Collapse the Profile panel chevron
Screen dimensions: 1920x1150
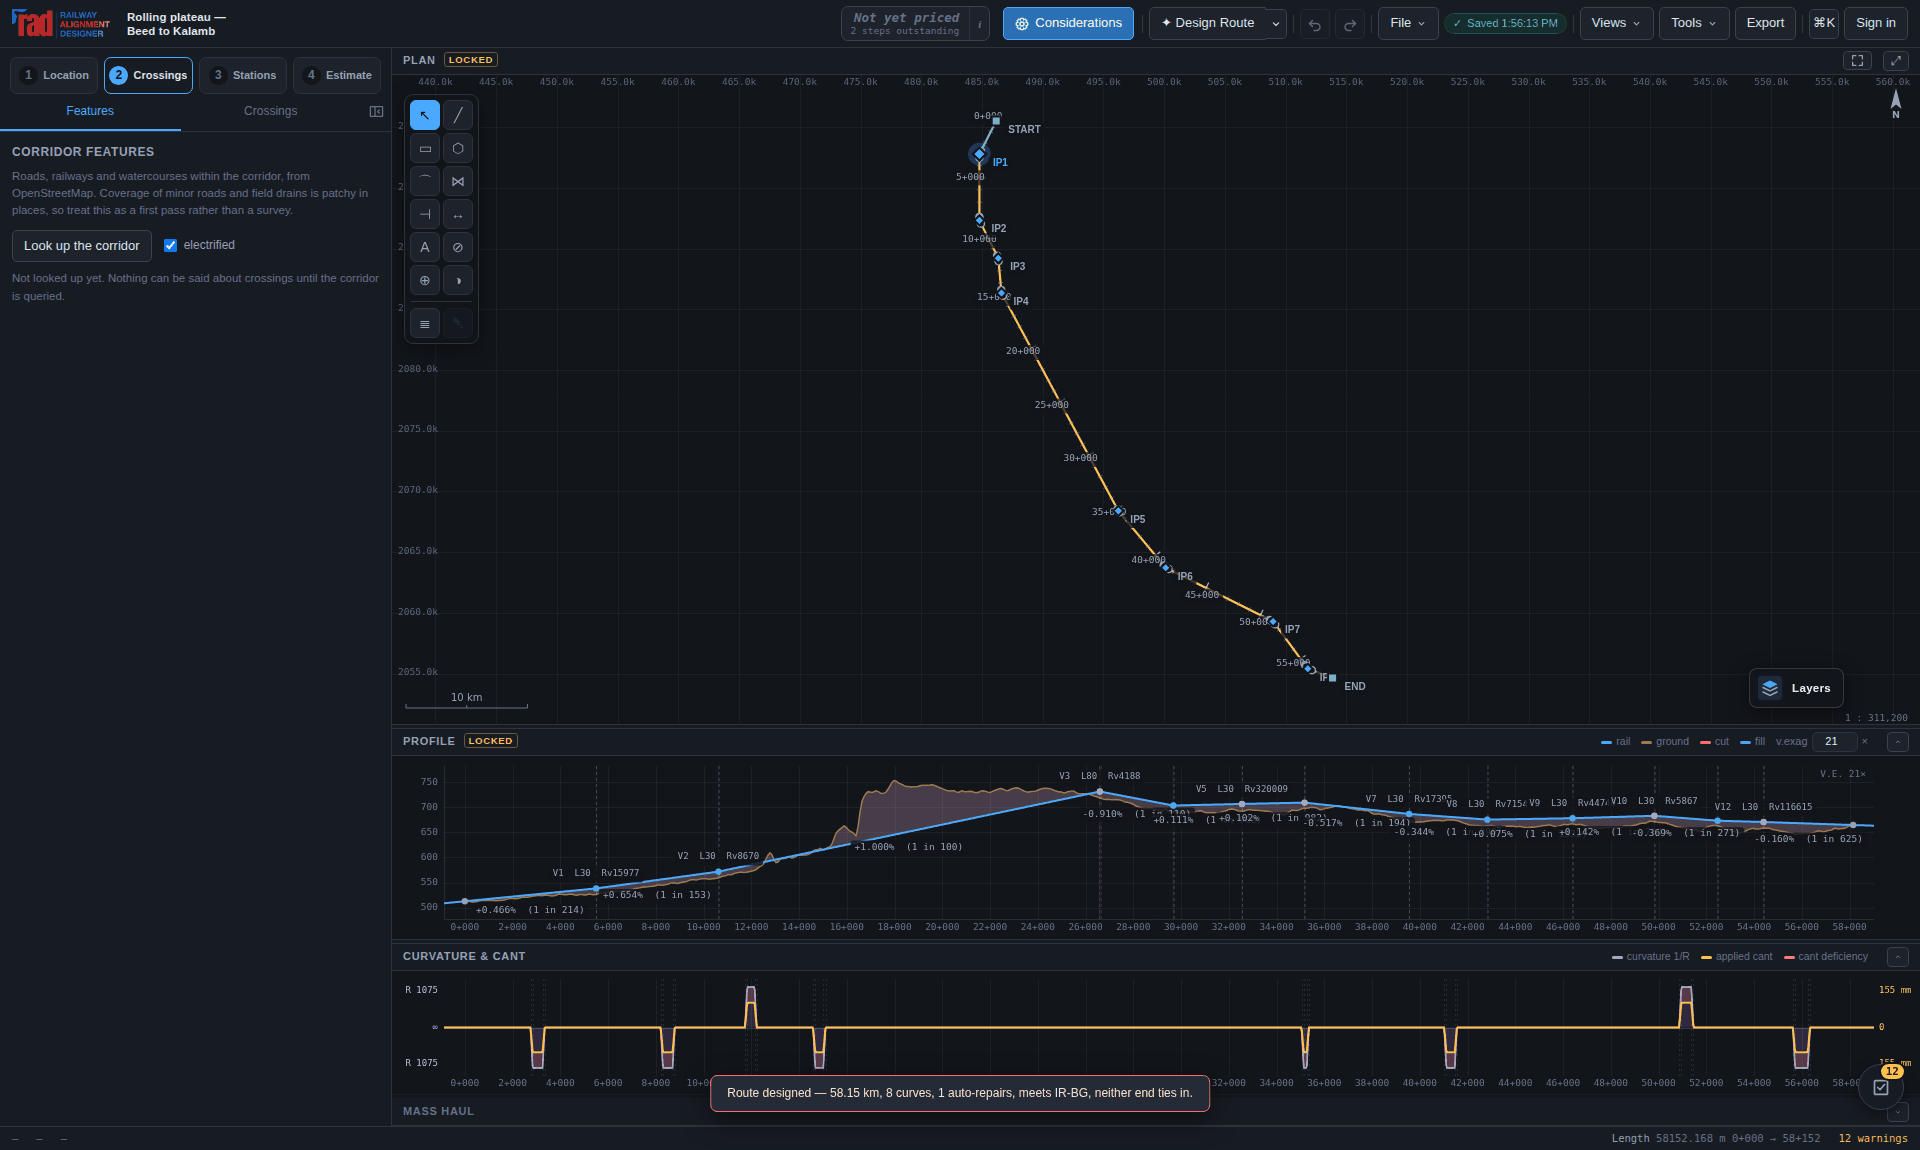click(1898, 742)
